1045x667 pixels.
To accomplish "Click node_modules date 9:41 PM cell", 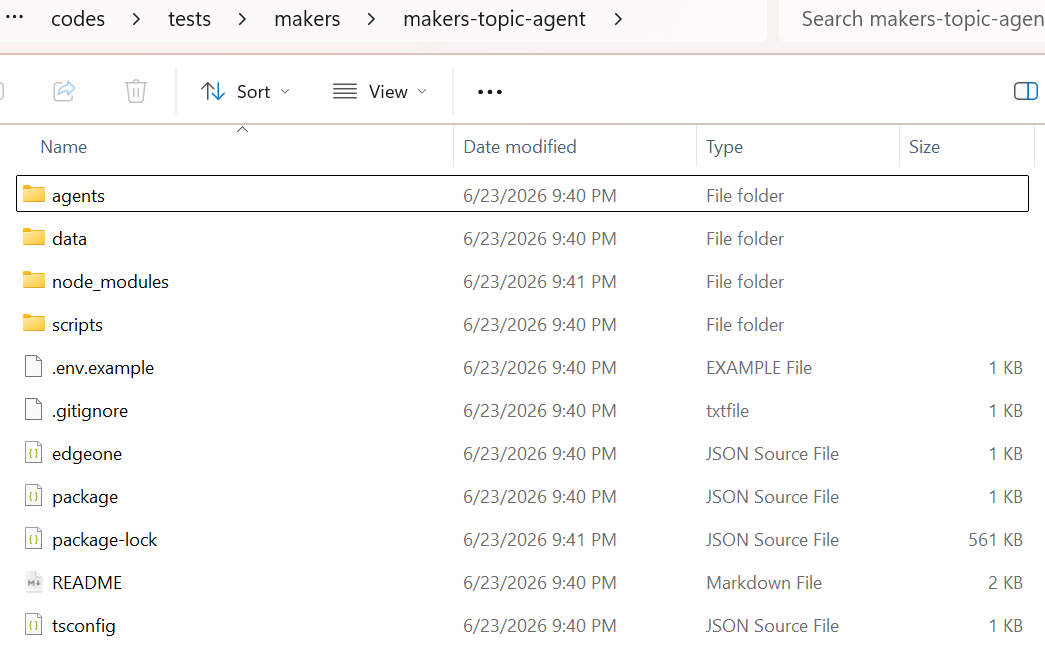I will pos(540,282).
